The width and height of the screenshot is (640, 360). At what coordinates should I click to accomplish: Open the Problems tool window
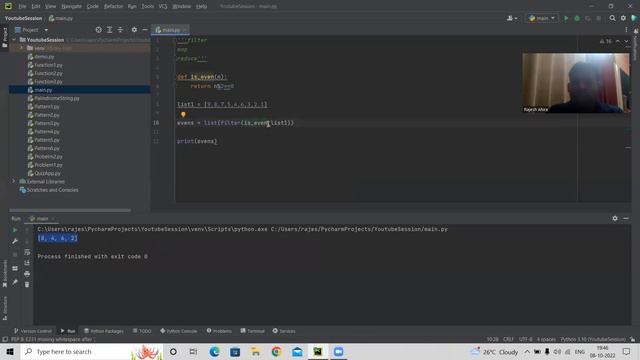point(219,331)
